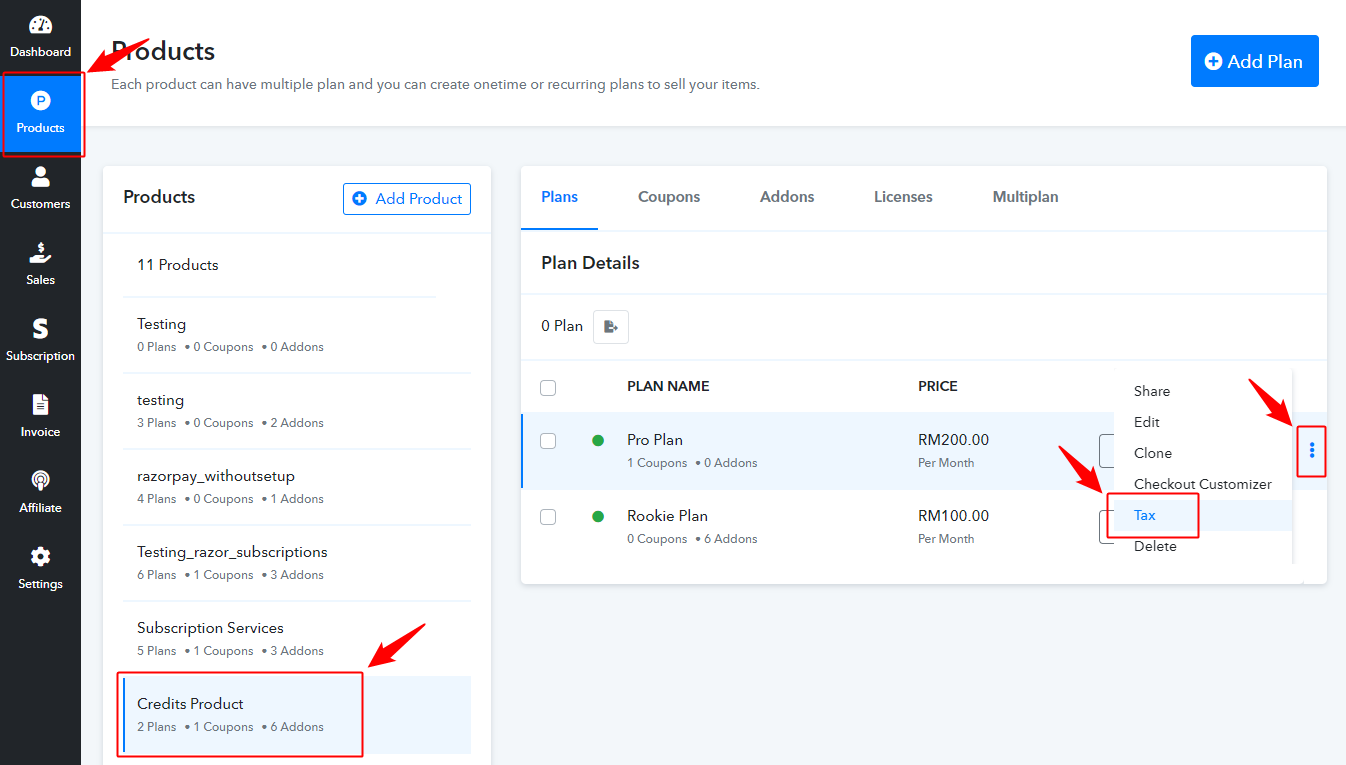
Task: Select the razorpay_withoutsetup product
Action: (297, 487)
